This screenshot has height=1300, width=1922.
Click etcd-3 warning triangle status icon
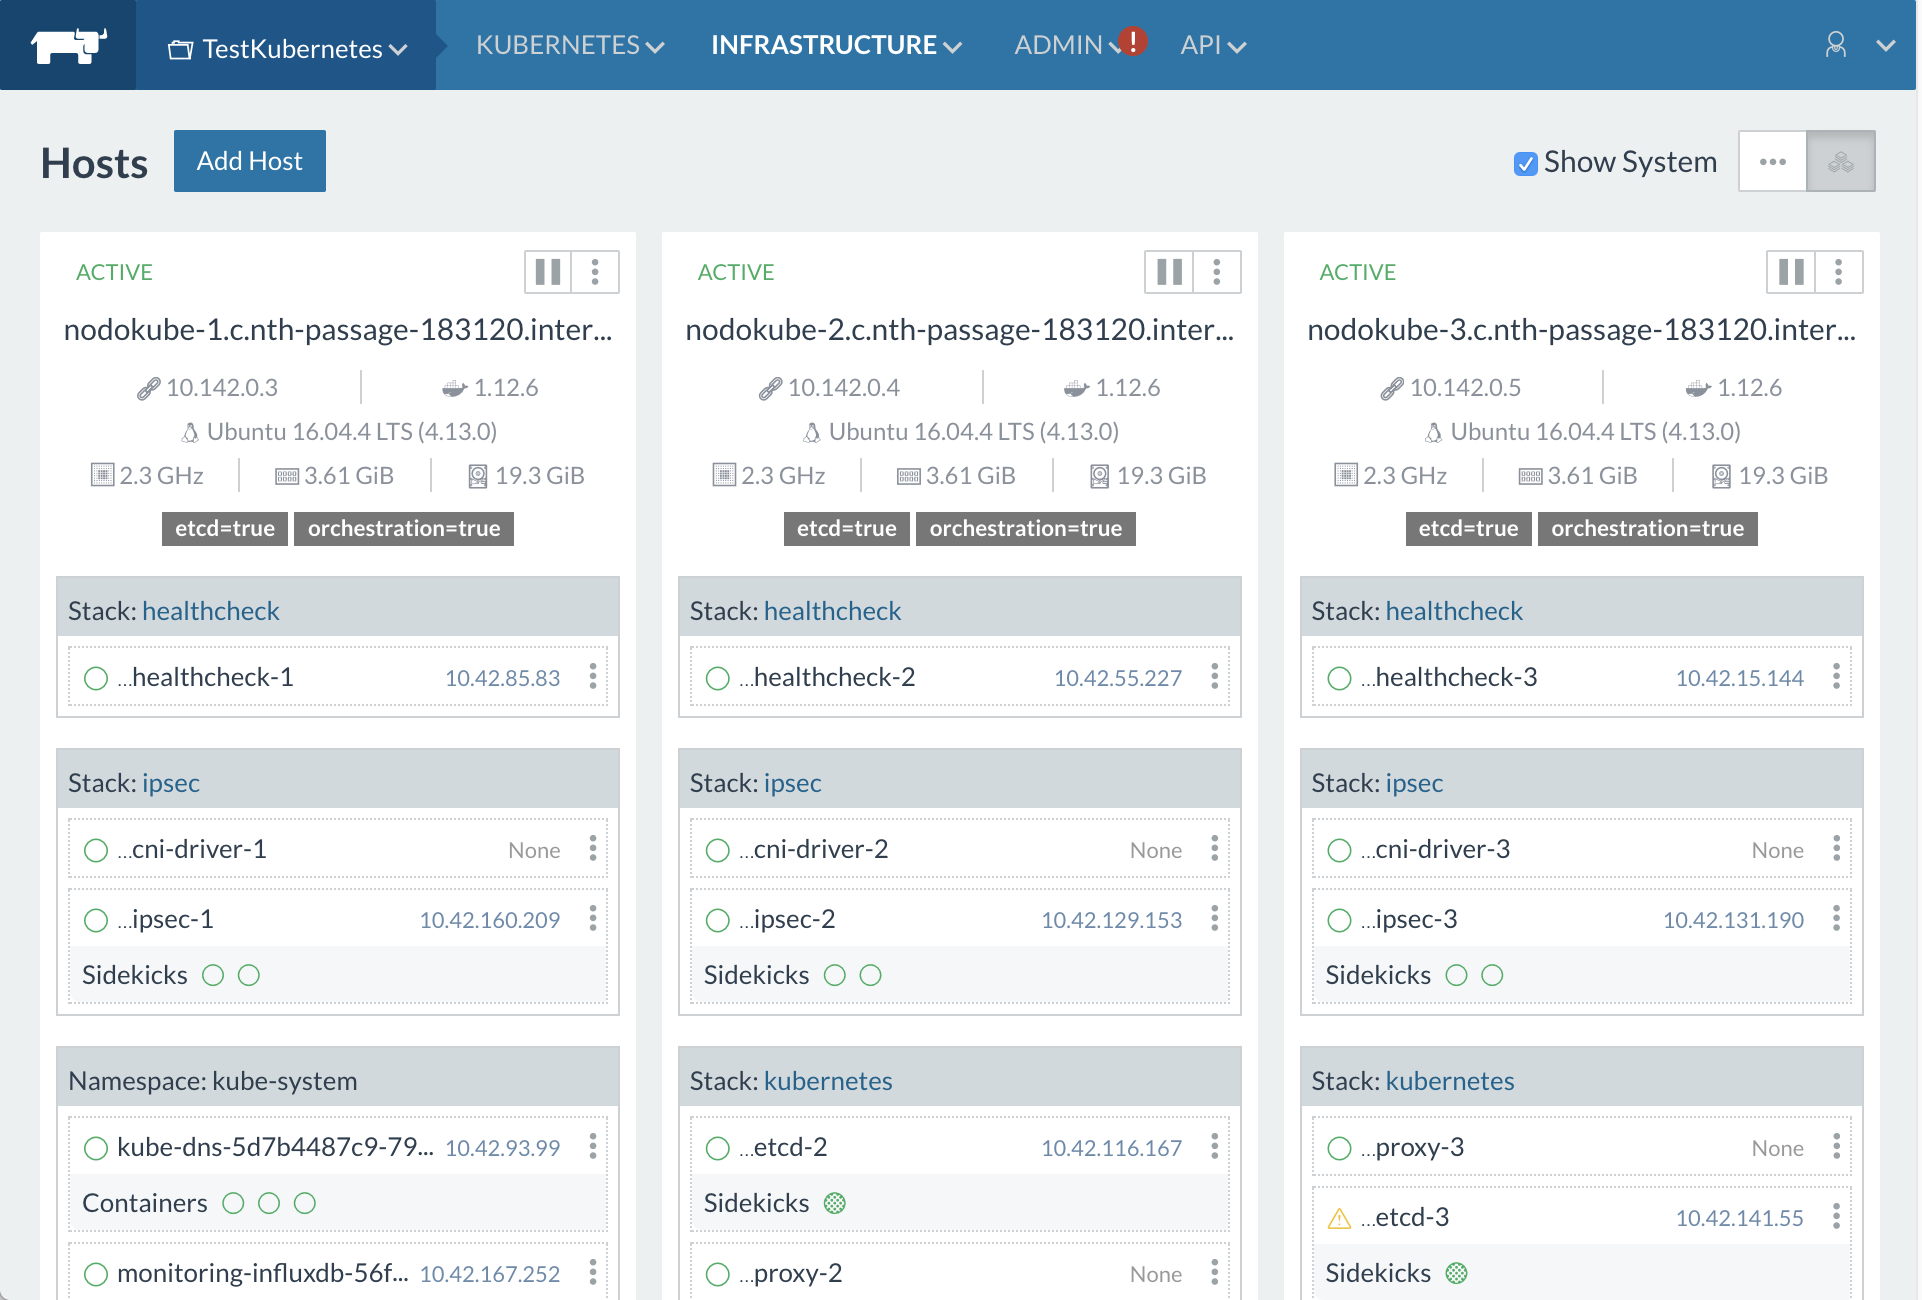pyautogui.click(x=1339, y=1218)
